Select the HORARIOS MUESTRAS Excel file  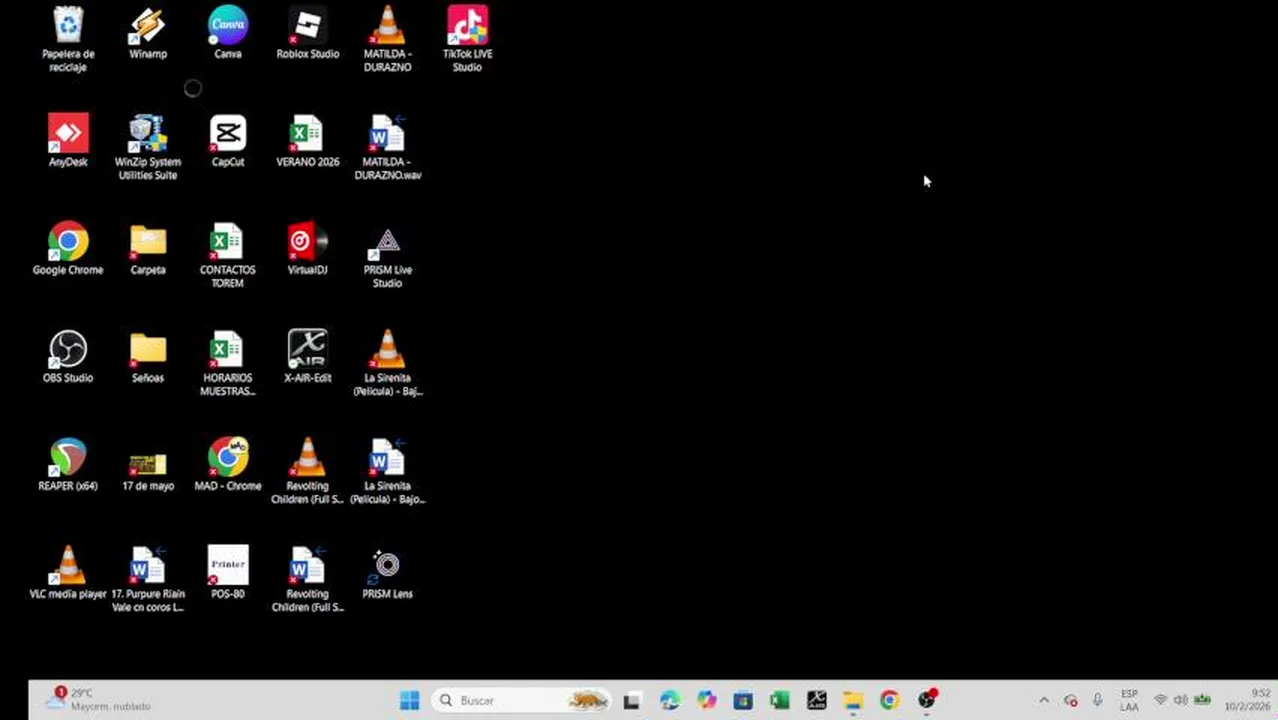228,363
